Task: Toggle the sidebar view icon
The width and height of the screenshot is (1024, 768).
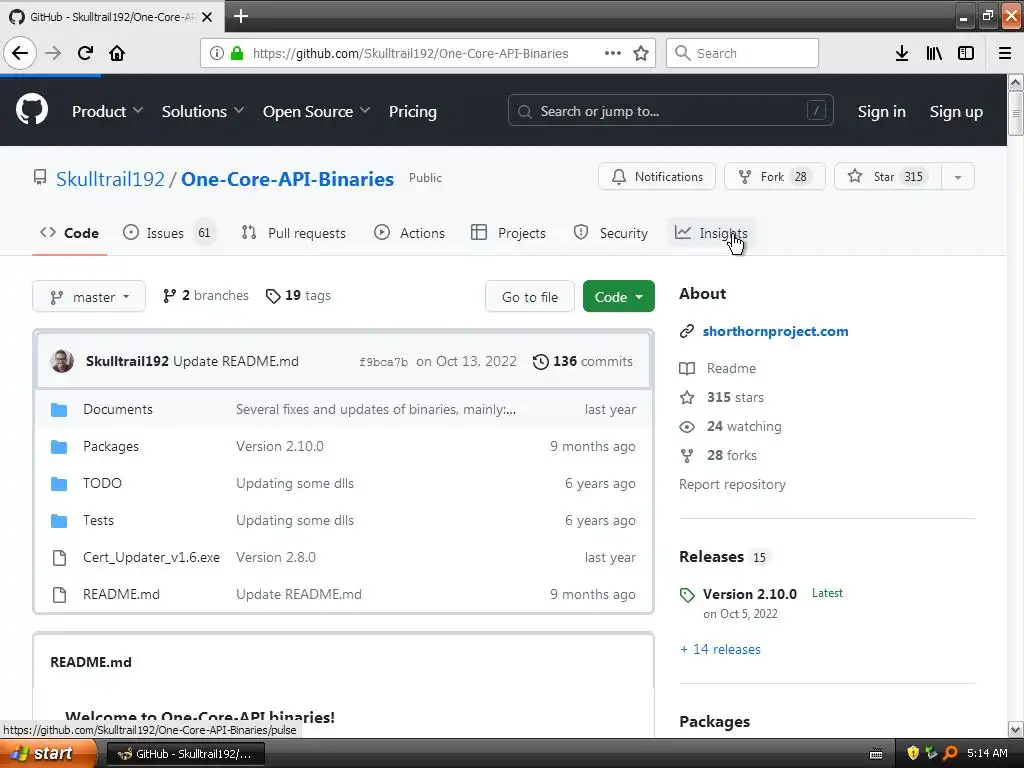Action: (966, 53)
